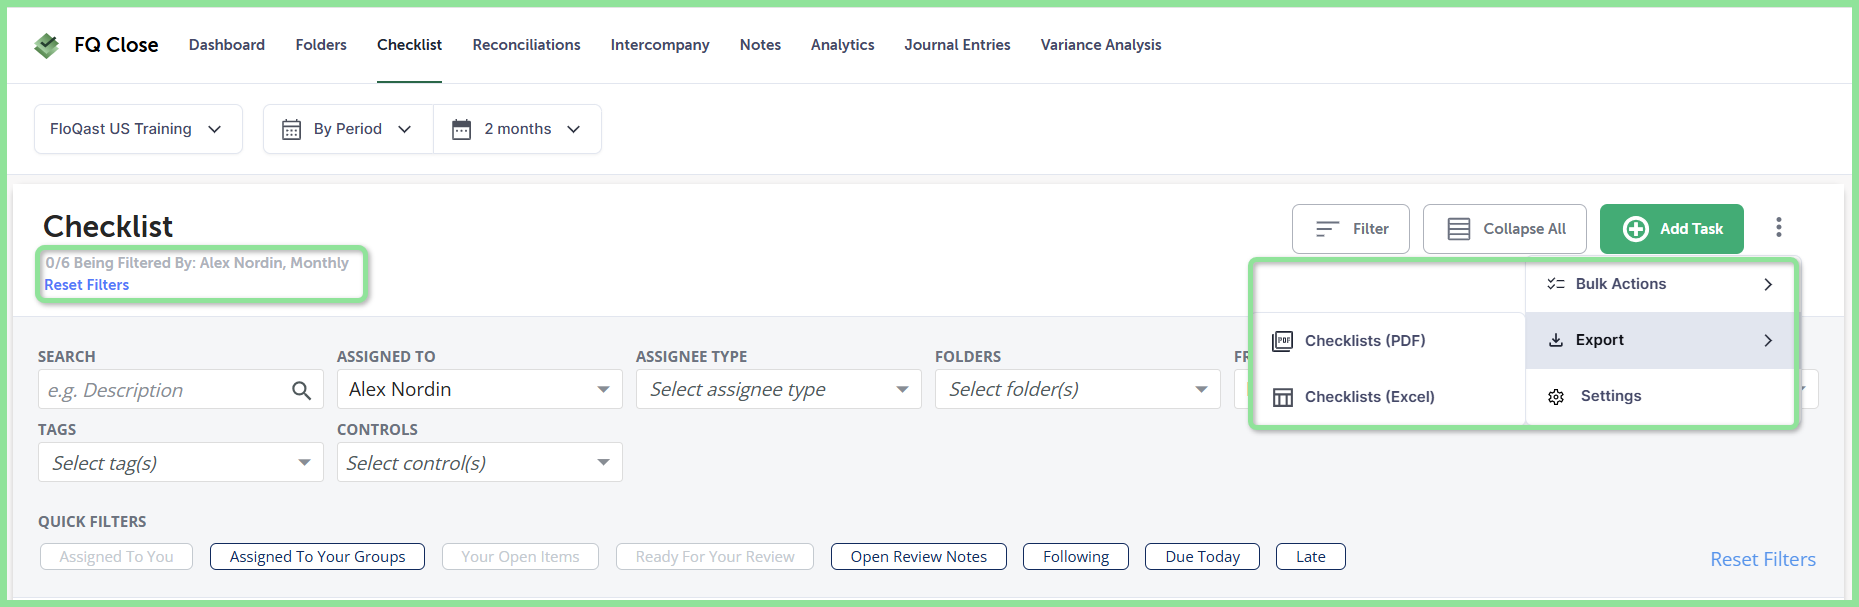Click the Filter button
1859x607 pixels.
click(x=1351, y=229)
